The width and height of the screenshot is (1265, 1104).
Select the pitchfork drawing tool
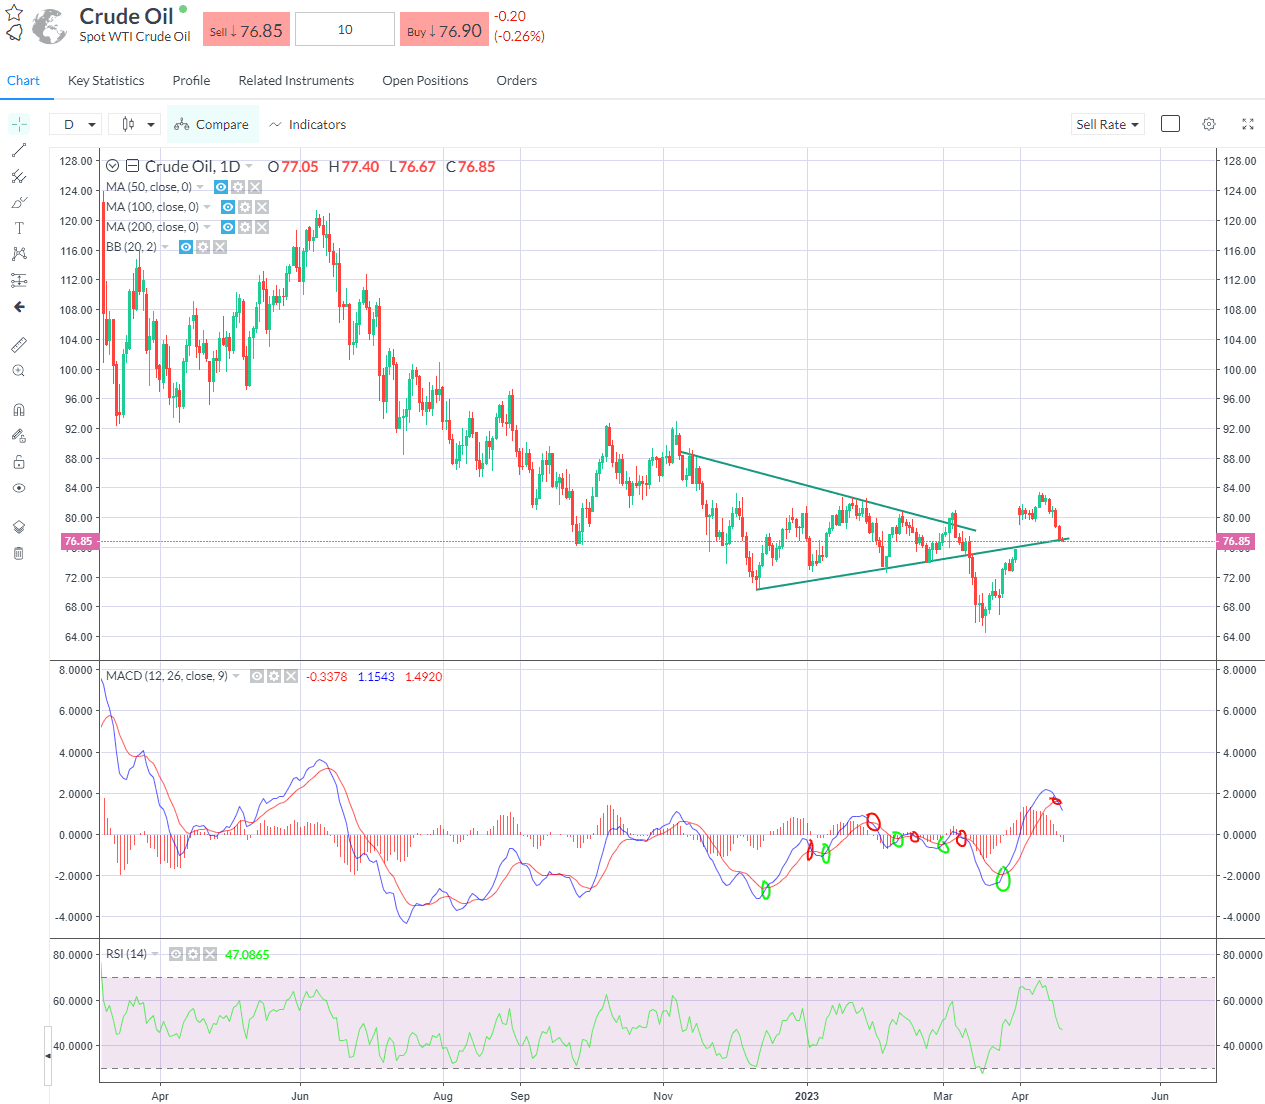(19, 176)
